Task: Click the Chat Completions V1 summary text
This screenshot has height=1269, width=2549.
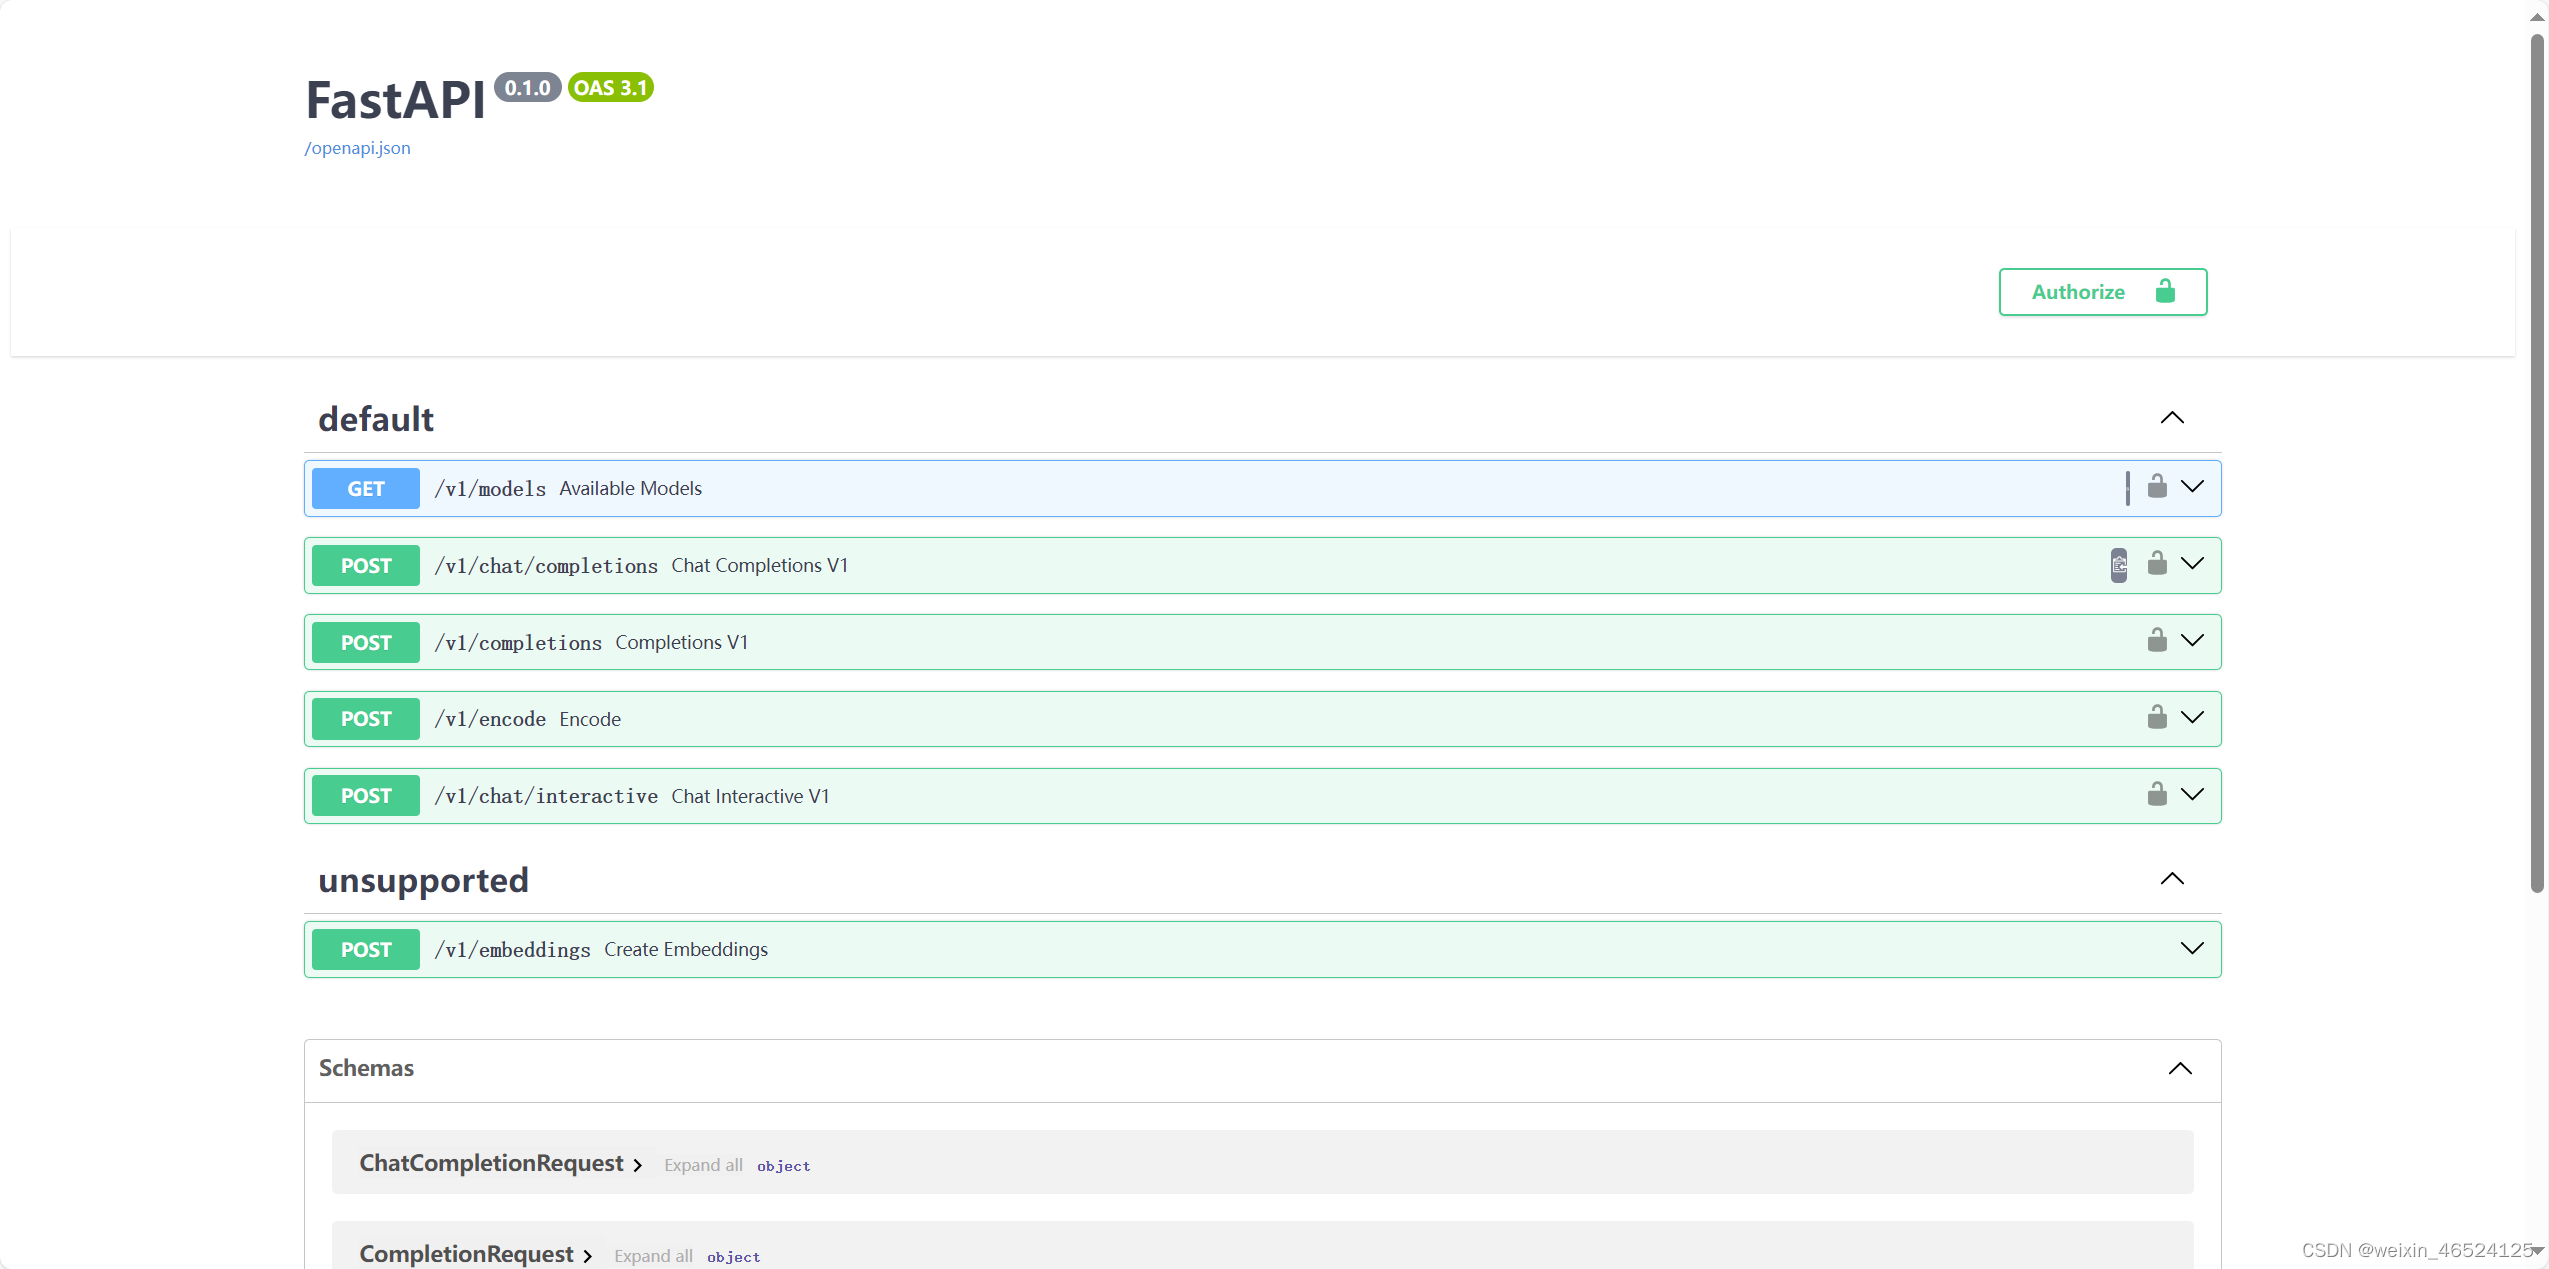Action: point(760,565)
